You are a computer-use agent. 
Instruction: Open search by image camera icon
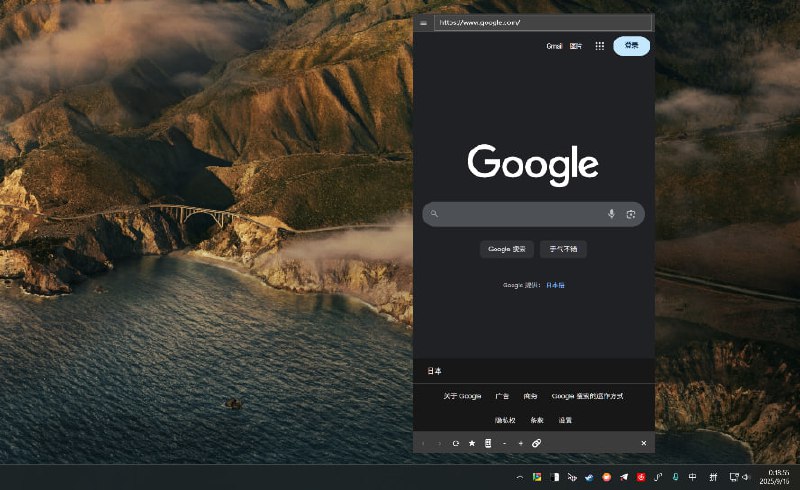[x=631, y=214]
